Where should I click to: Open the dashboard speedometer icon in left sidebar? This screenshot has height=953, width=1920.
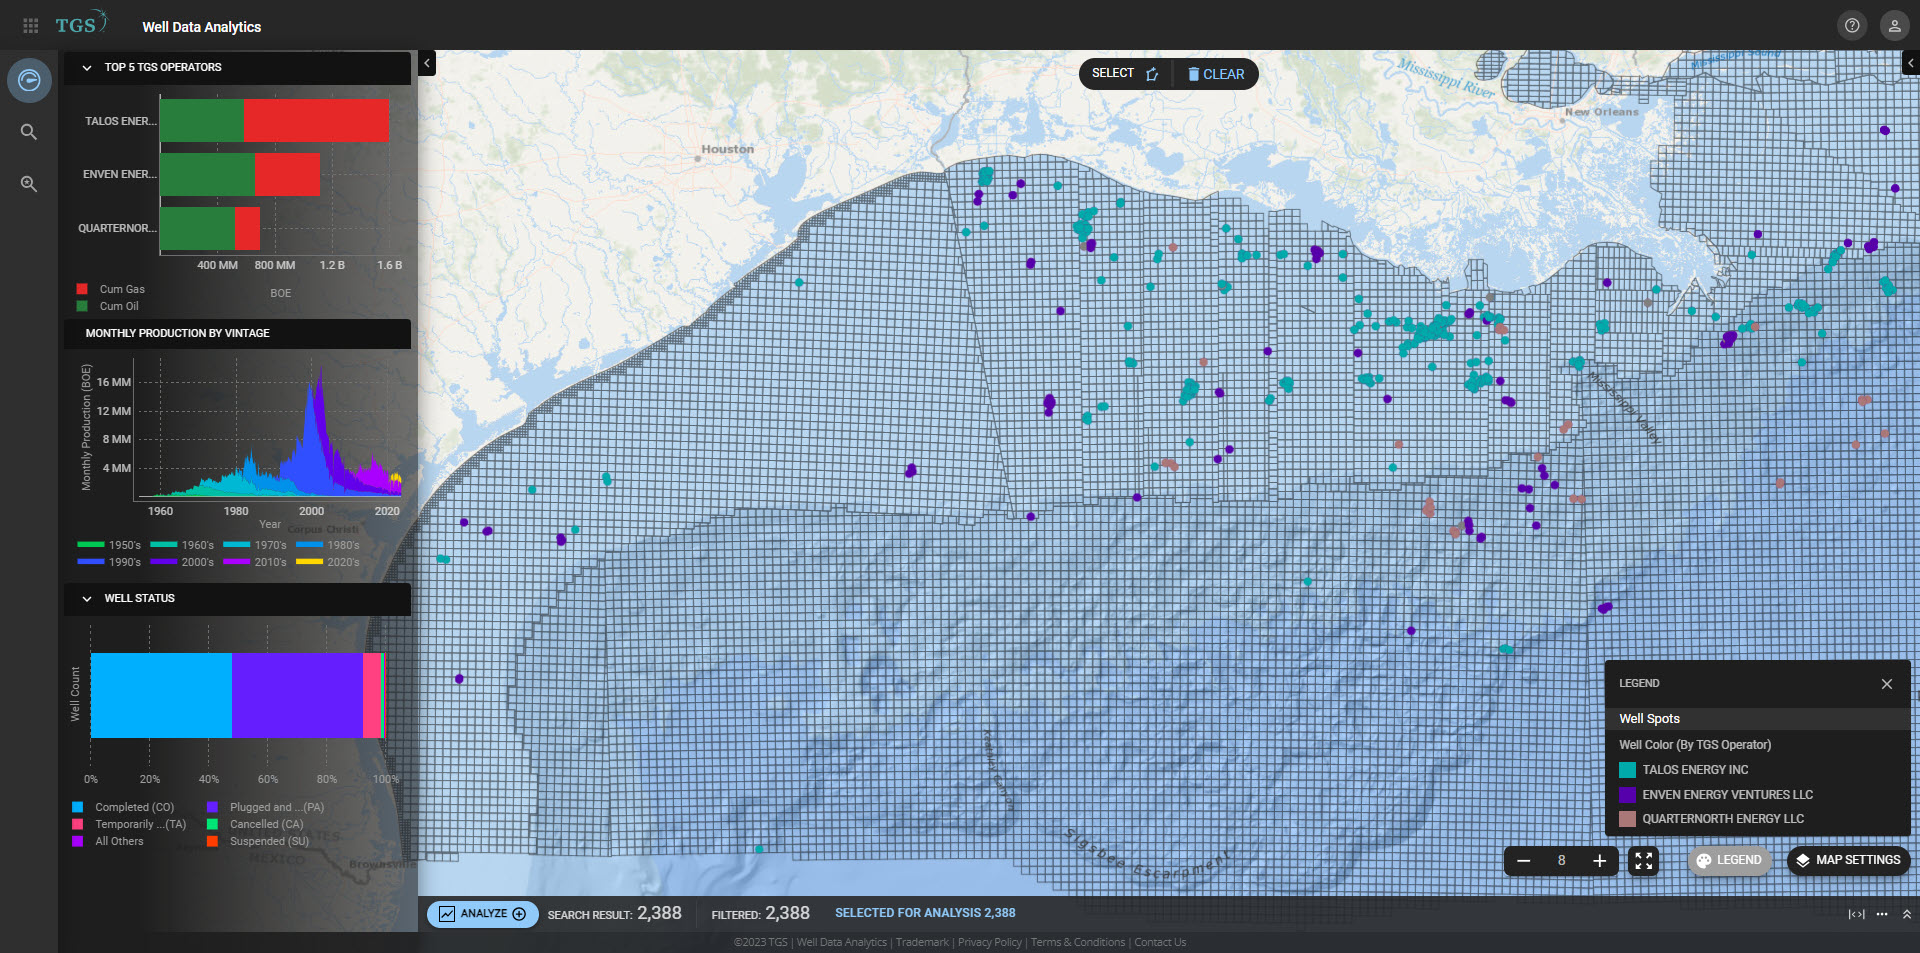pyautogui.click(x=29, y=80)
